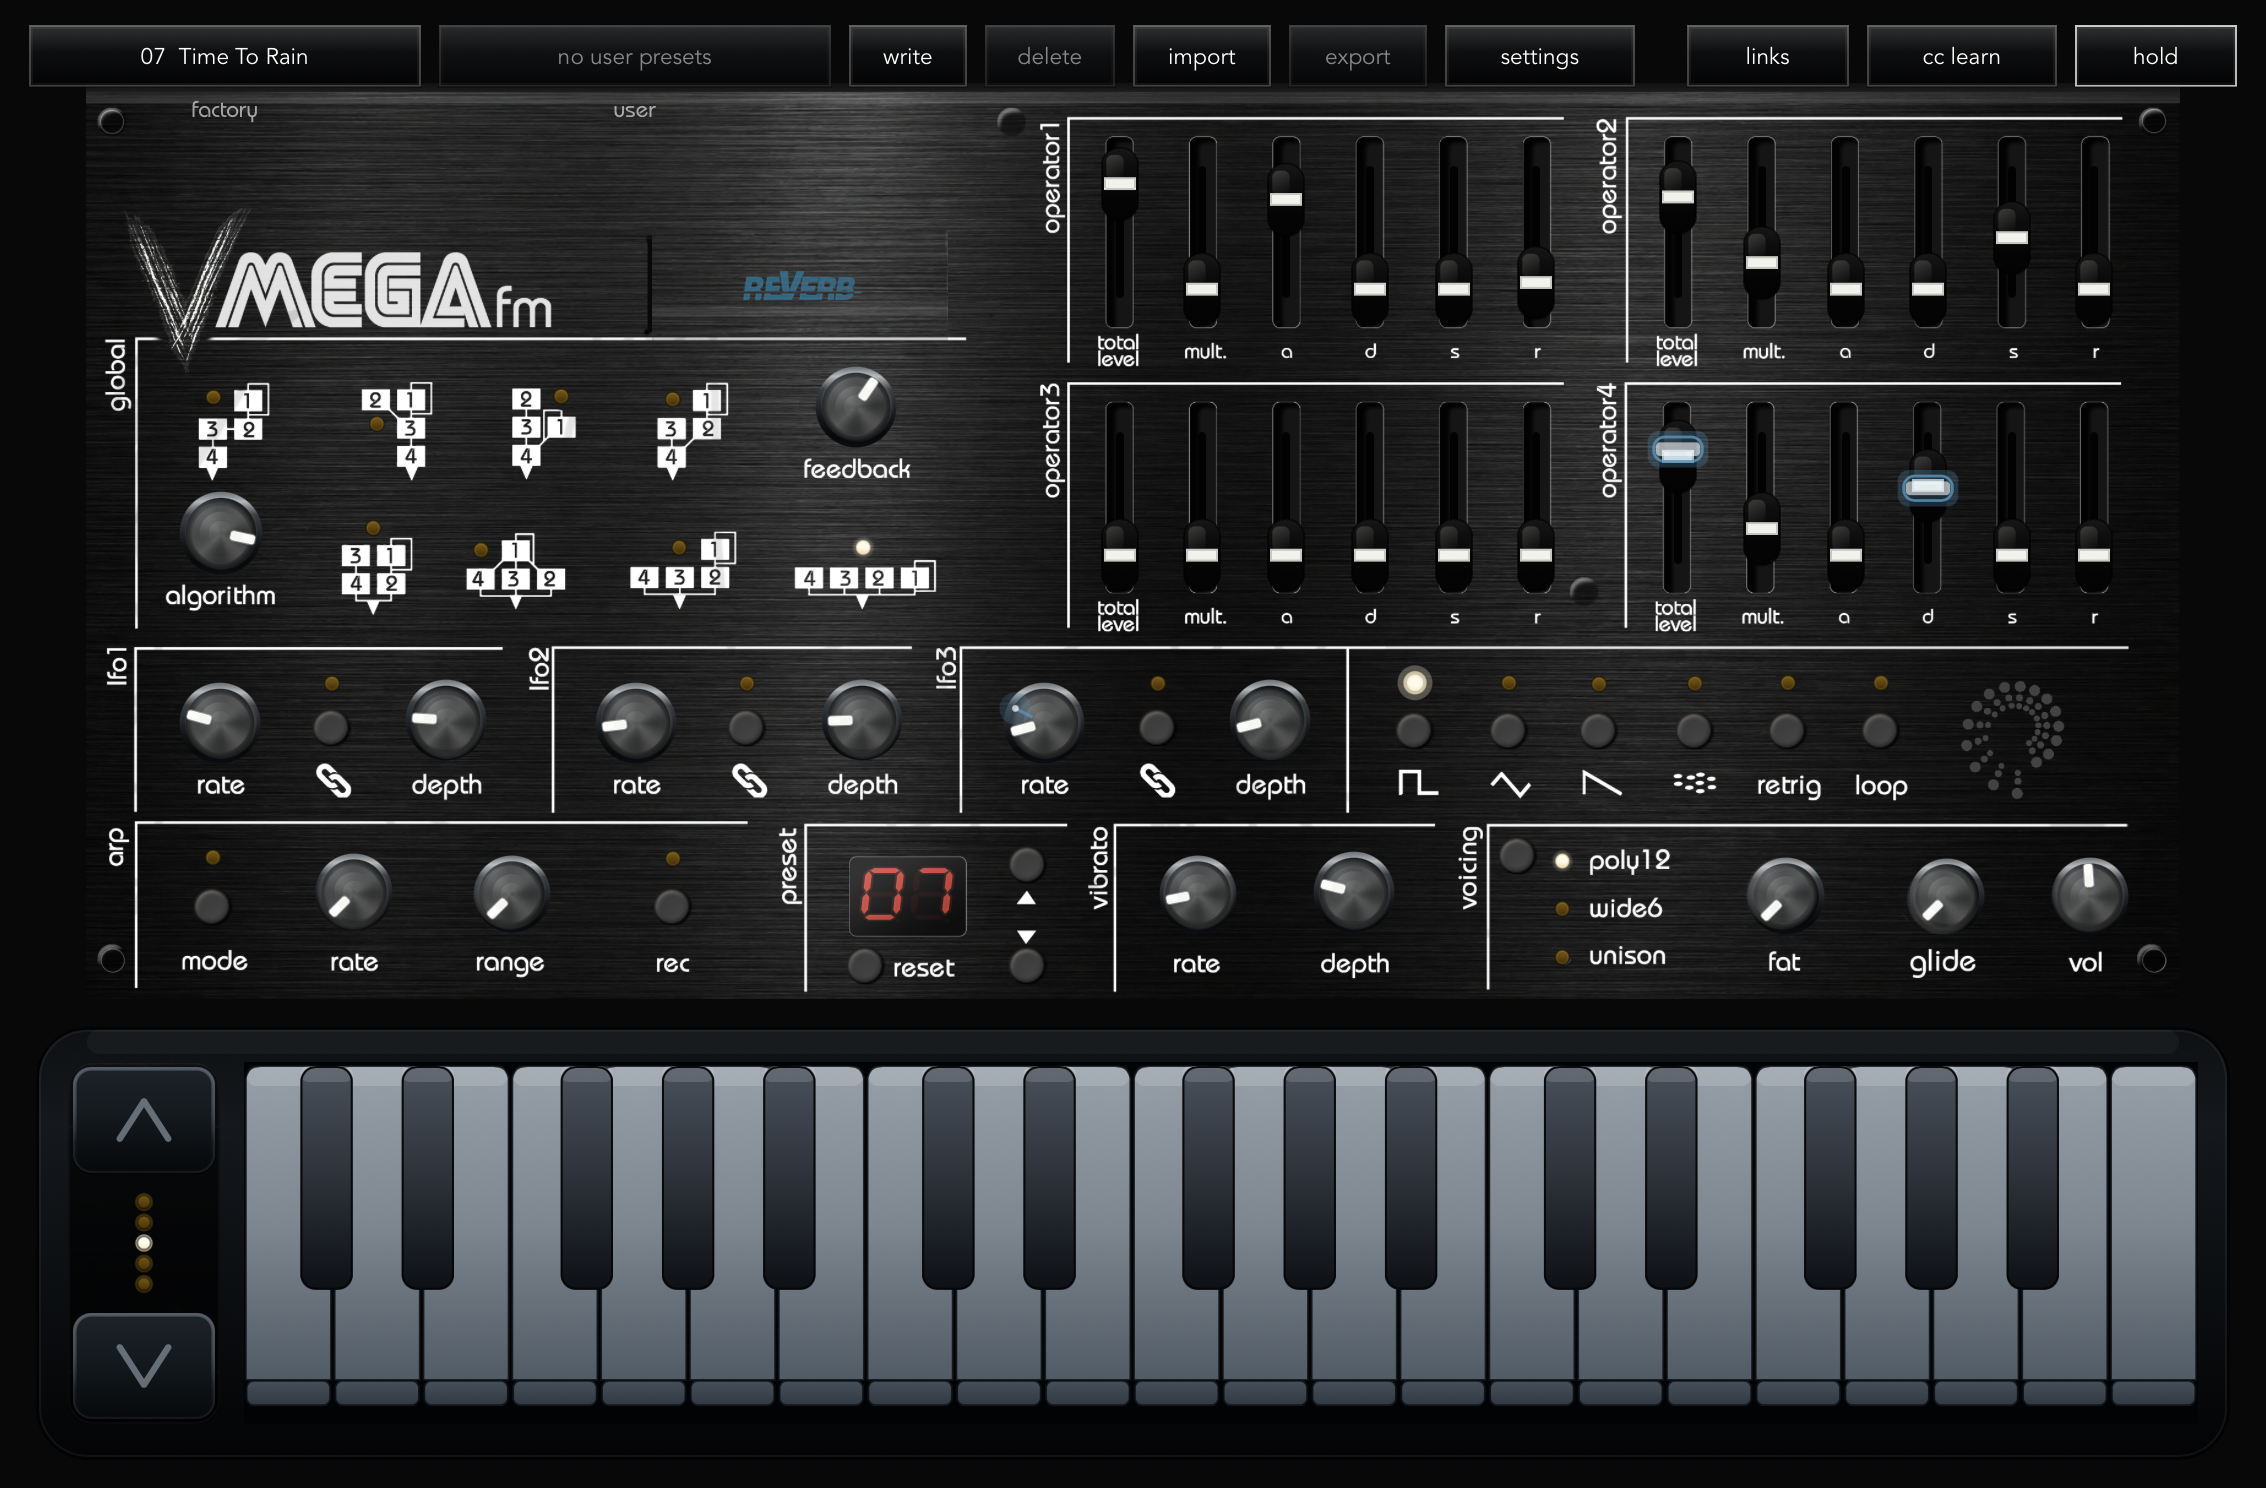The image size is (2266, 1488).
Task: Shift keyboard octave down with chevron button
Action: [144, 1365]
